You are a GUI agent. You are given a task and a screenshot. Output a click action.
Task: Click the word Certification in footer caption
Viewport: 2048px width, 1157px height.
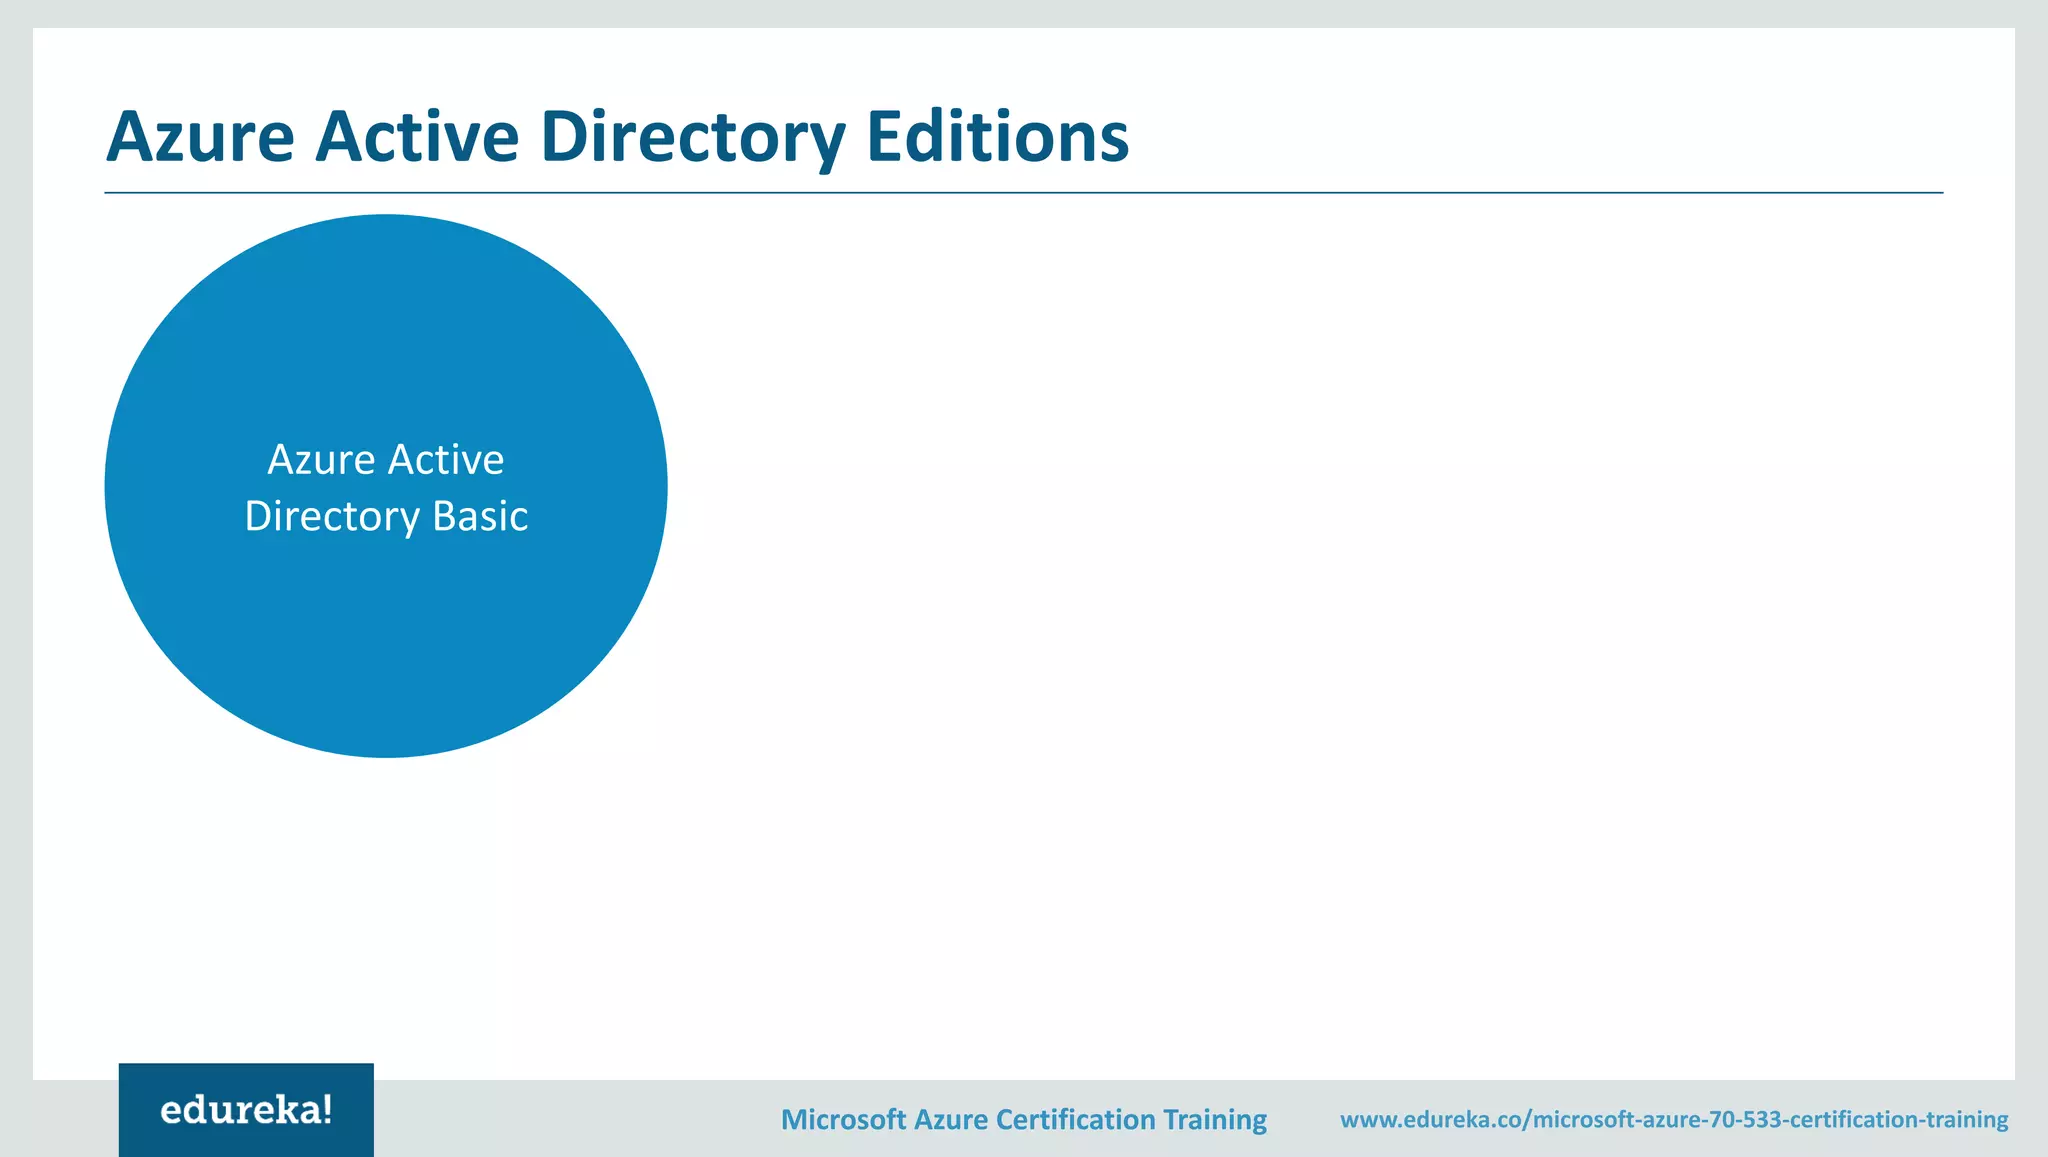[1075, 1119]
